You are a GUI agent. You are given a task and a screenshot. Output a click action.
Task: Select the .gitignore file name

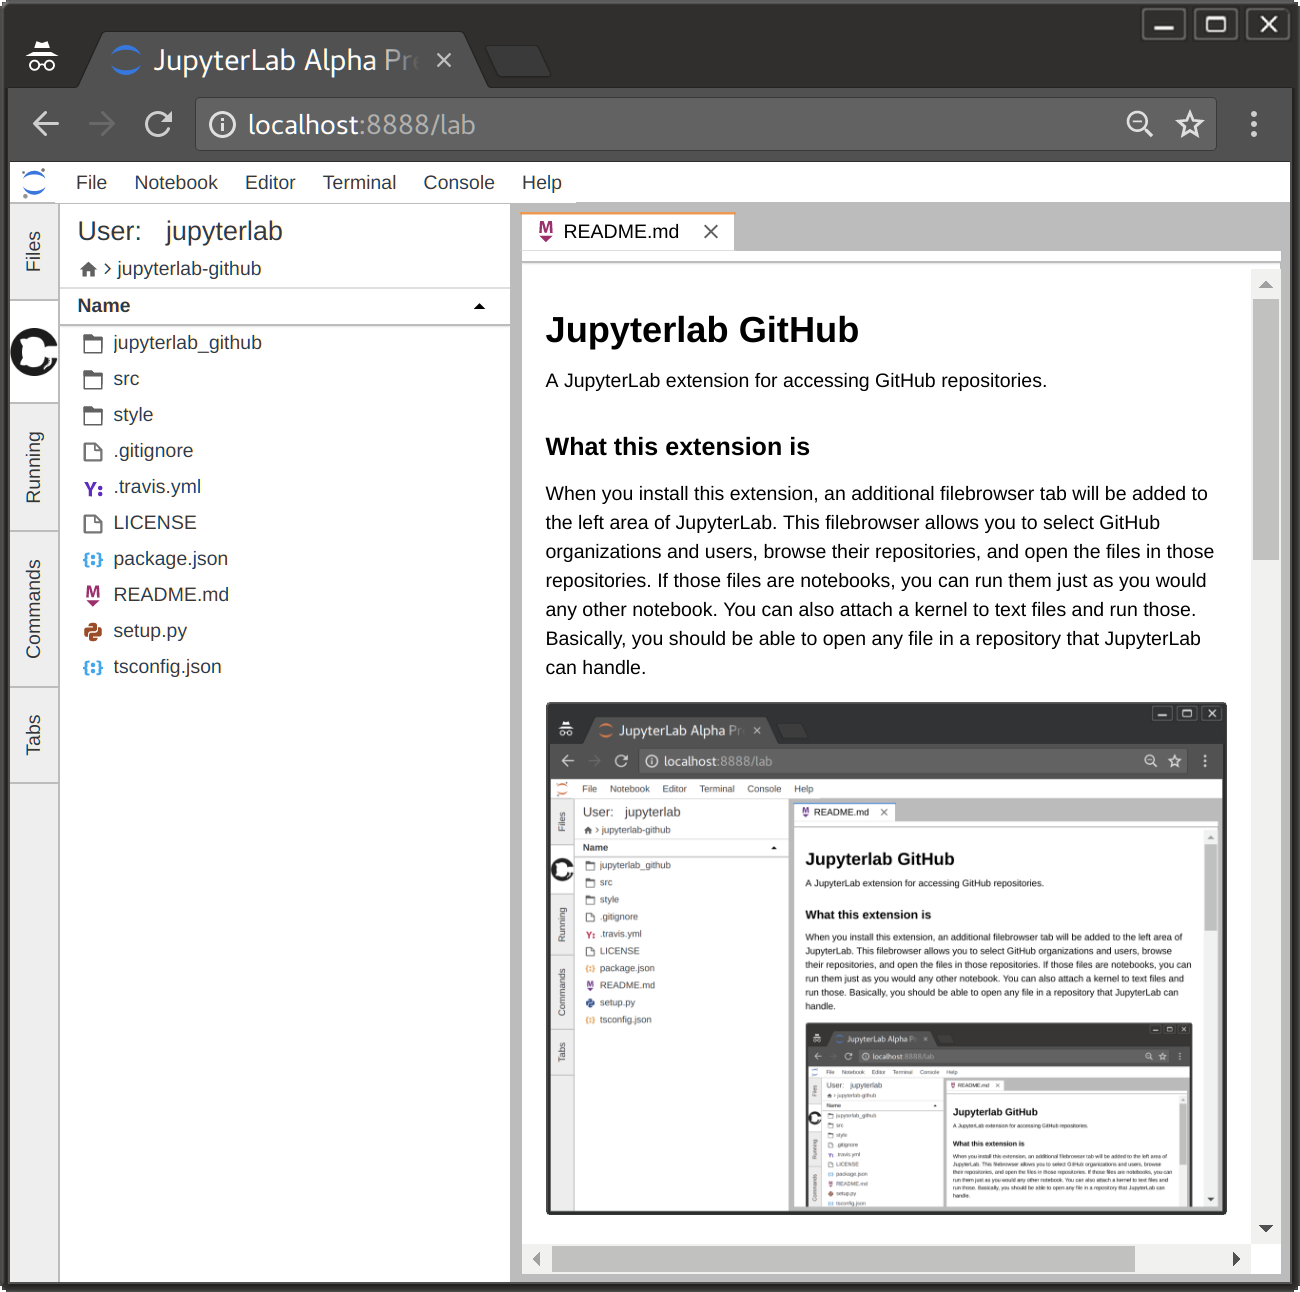pyautogui.click(x=153, y=451)
